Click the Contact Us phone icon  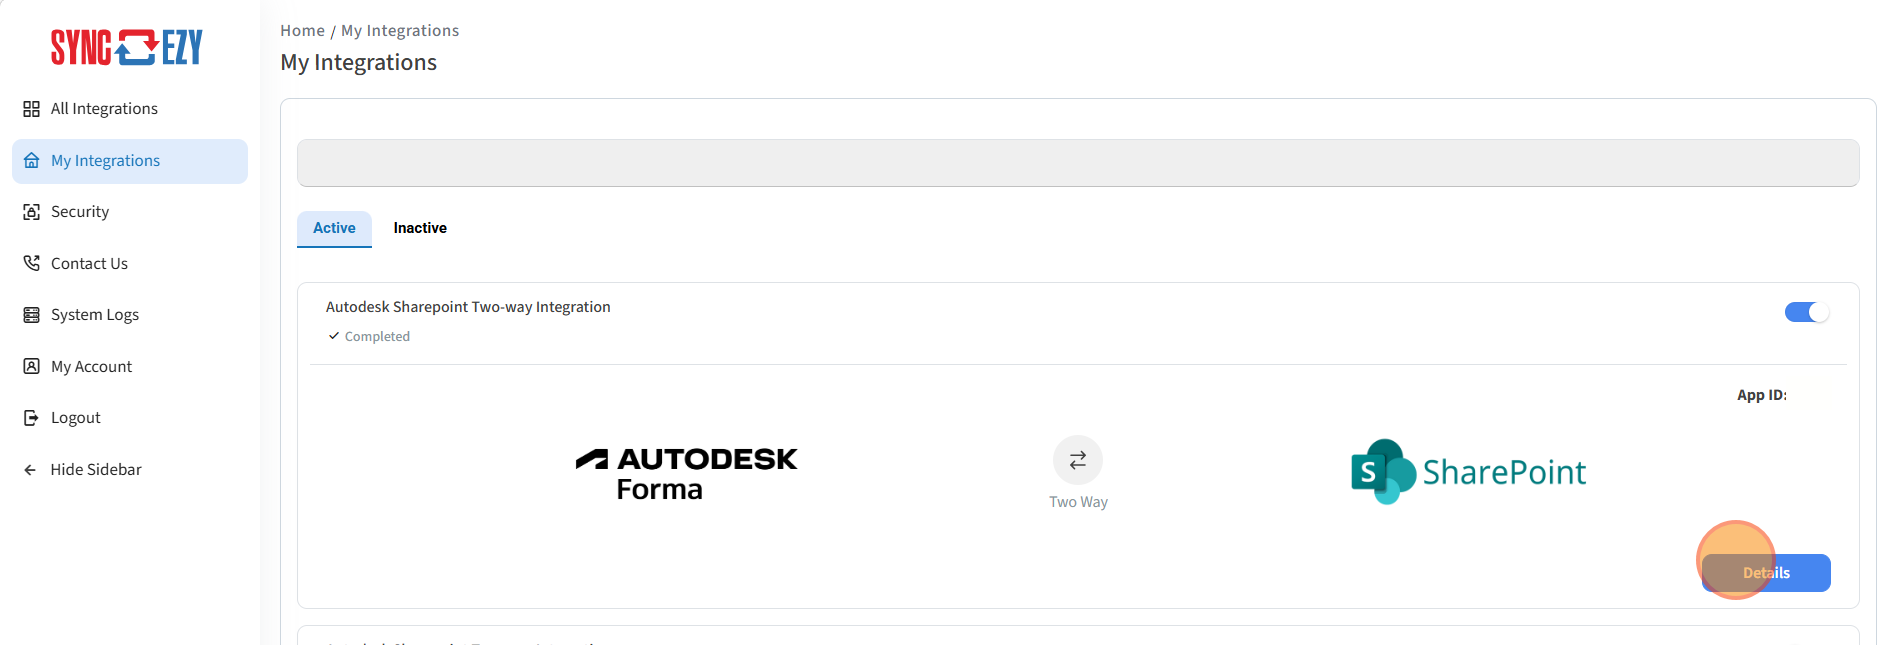pyautogui.click(x=32, y=263)
